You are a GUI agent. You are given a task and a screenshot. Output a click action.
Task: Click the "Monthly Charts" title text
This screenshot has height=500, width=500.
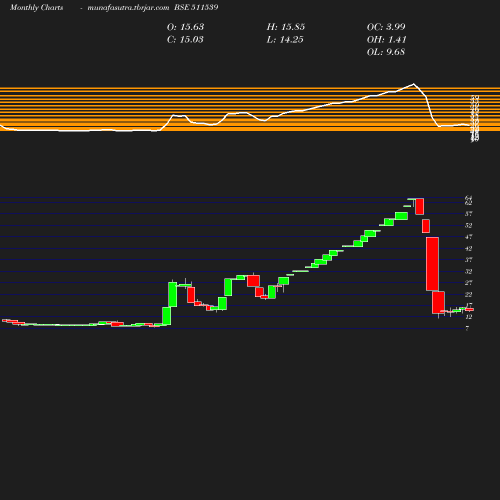[37, 7]
